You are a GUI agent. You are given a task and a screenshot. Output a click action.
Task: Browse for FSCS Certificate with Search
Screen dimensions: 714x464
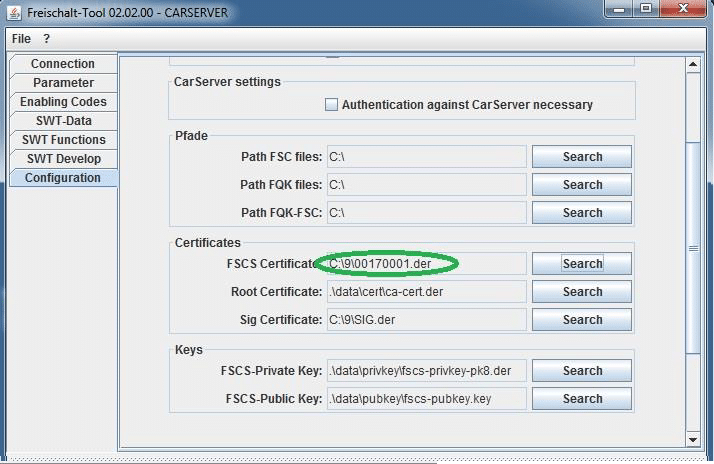click(581, 264)
